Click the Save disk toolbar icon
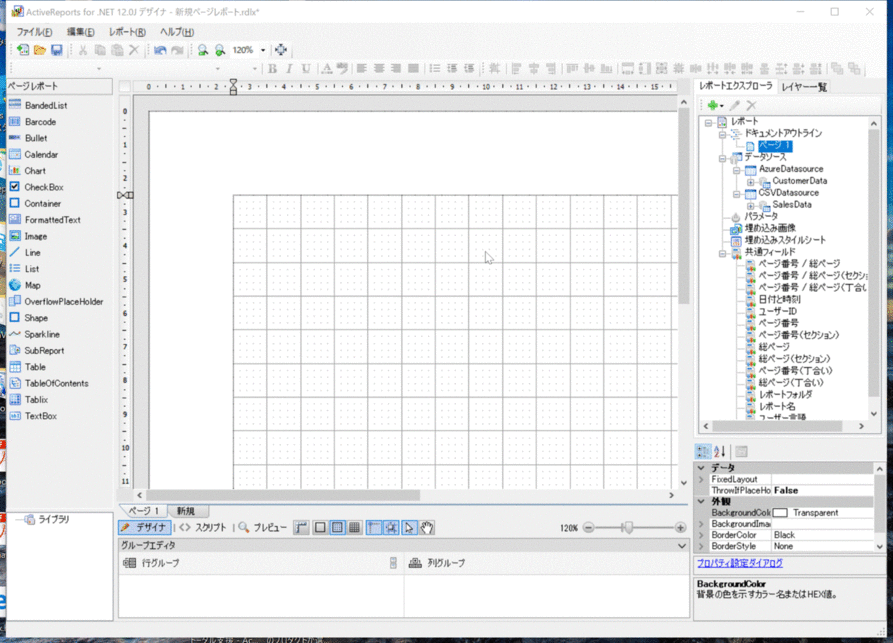The width and height of the screenshot is (893, 643). pyautogui.click(x=56, y=50)
